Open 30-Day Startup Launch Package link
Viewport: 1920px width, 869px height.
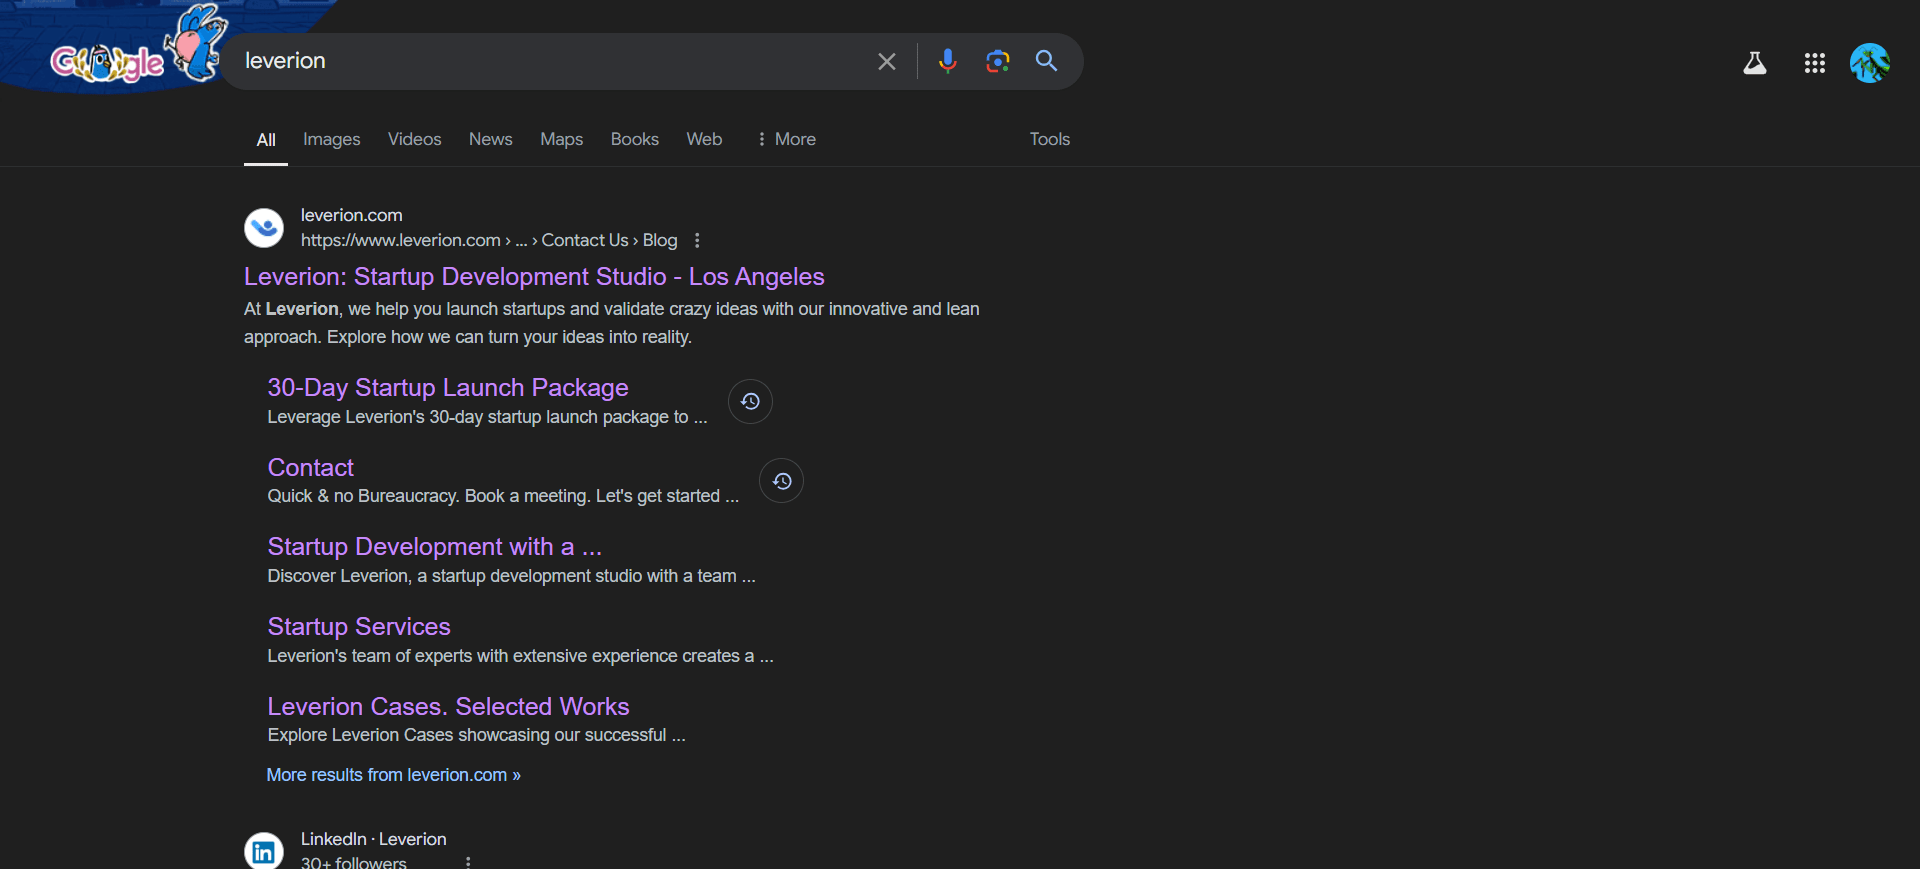[x=448, y=387]
